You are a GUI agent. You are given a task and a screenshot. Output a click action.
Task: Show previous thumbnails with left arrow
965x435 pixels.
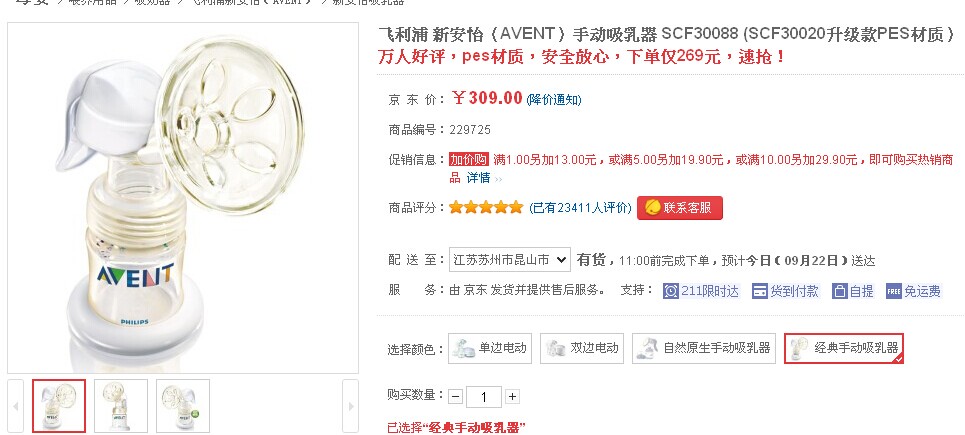point(16,406)
